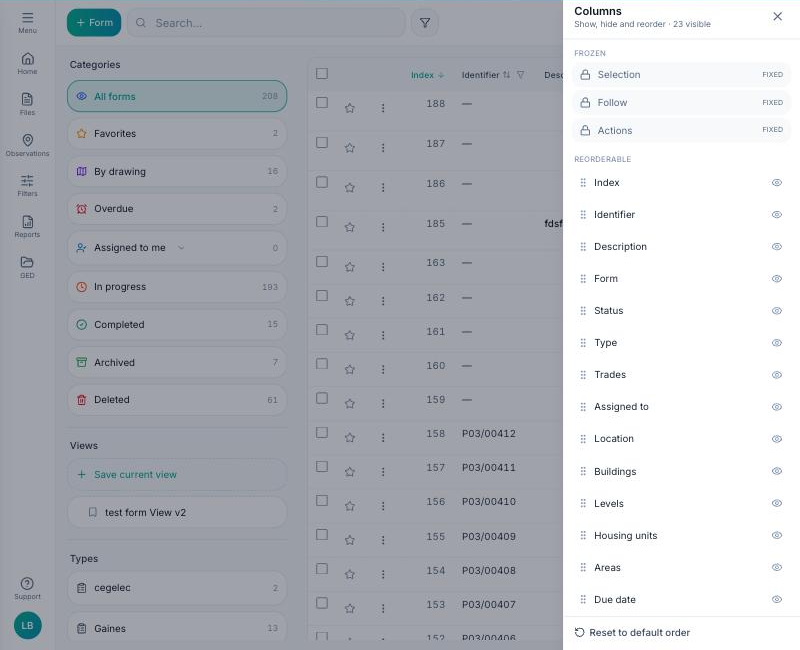This screenshot has height=650, width=800.
Task: Click the Levels column row
Action: (681, 504)
